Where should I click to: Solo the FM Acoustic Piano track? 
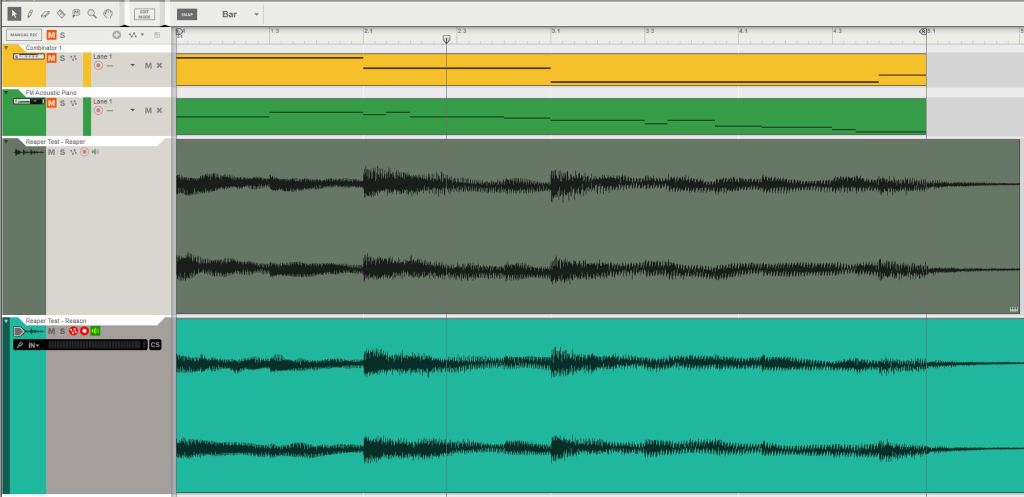(x=62, y=103)
